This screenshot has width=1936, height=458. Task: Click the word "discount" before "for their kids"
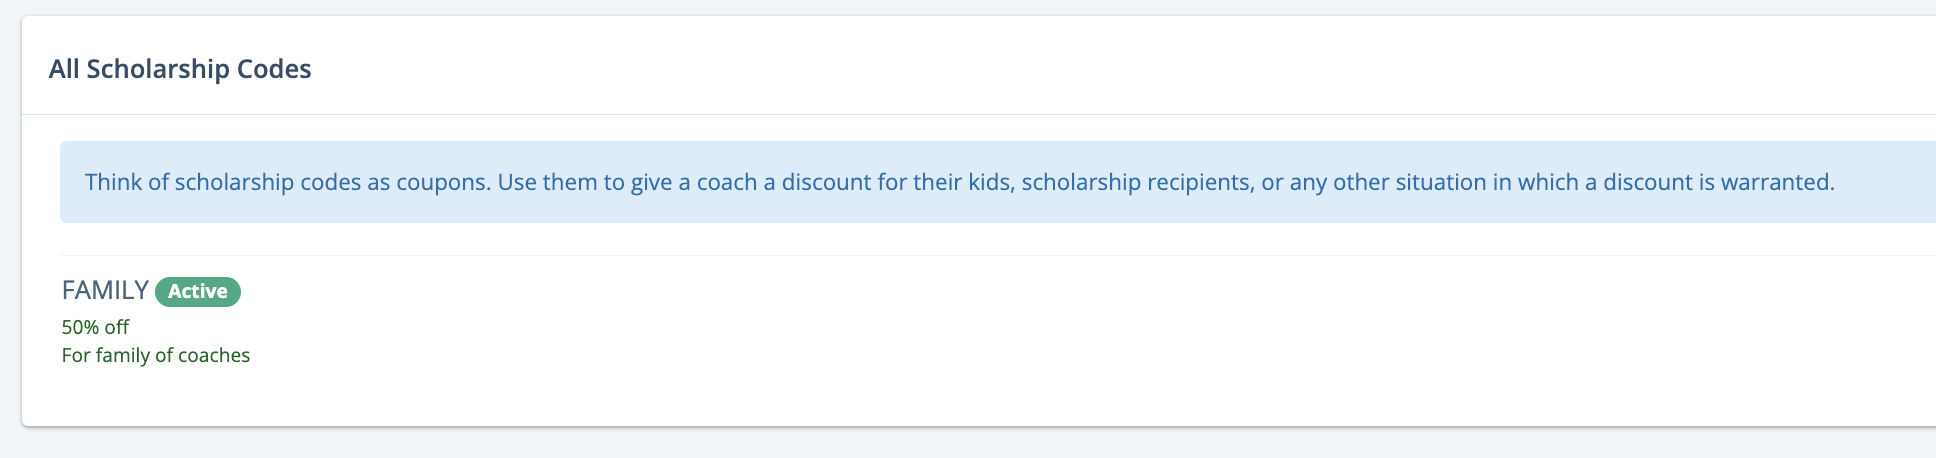pyautogui.click(x=825, y=183)
